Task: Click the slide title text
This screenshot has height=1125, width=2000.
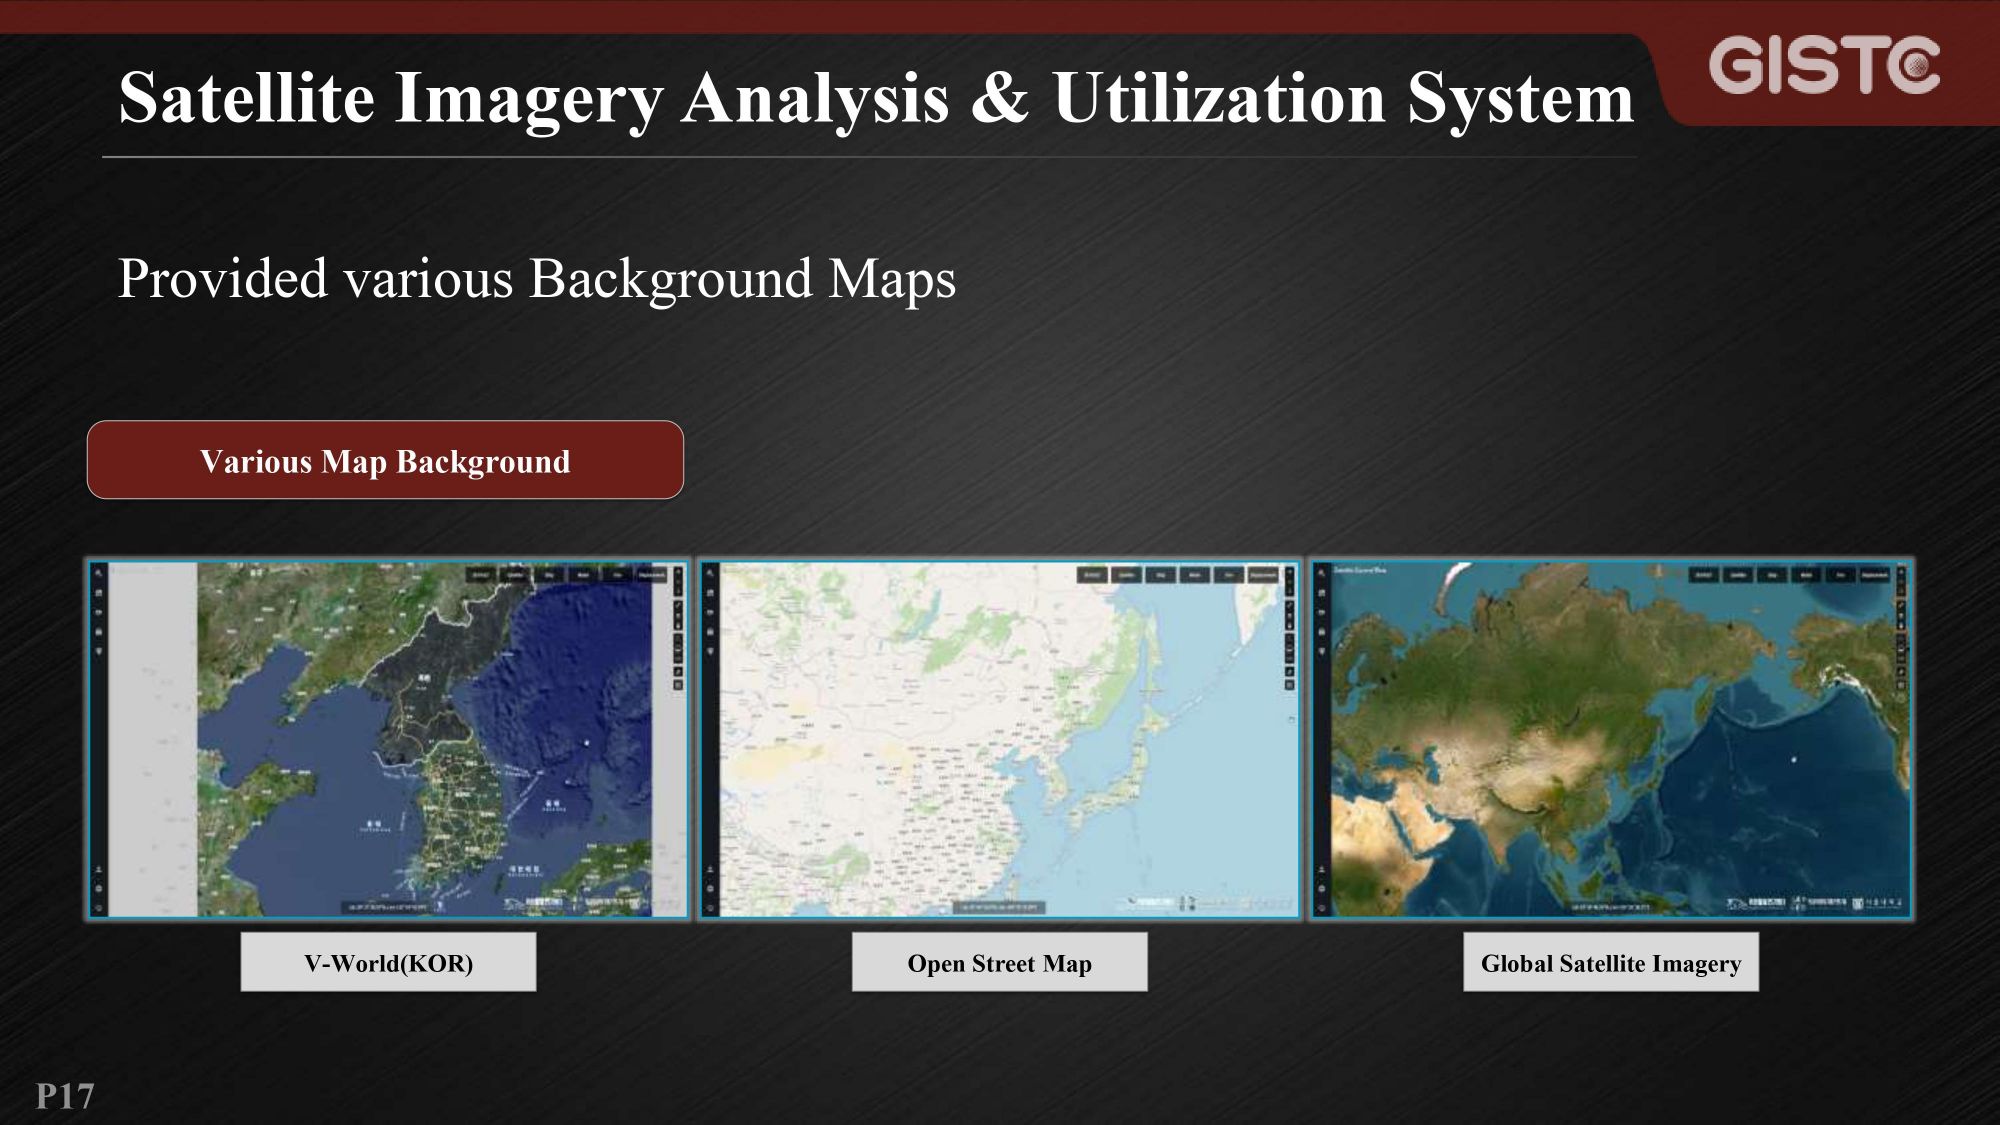Action: 876,98
